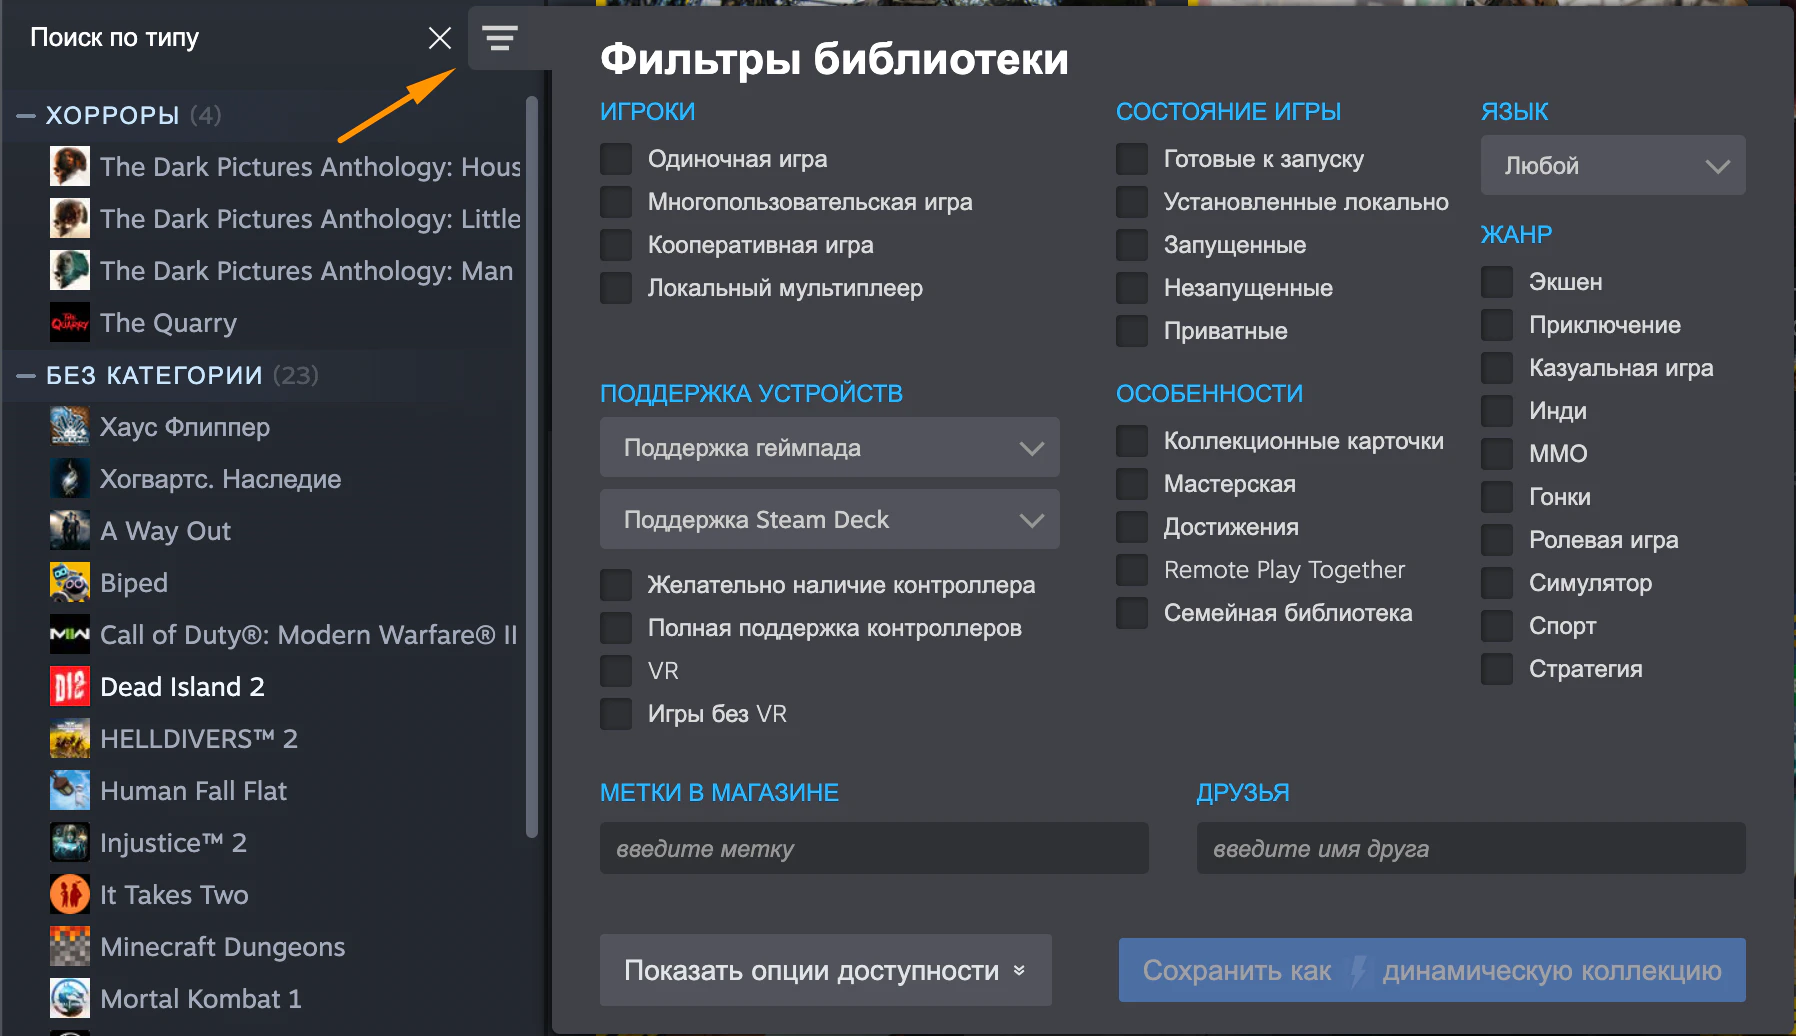The image size is (1796, 1036).
Task: Check the Приключение genre checkbox
Action: (x=1497, y=325)
